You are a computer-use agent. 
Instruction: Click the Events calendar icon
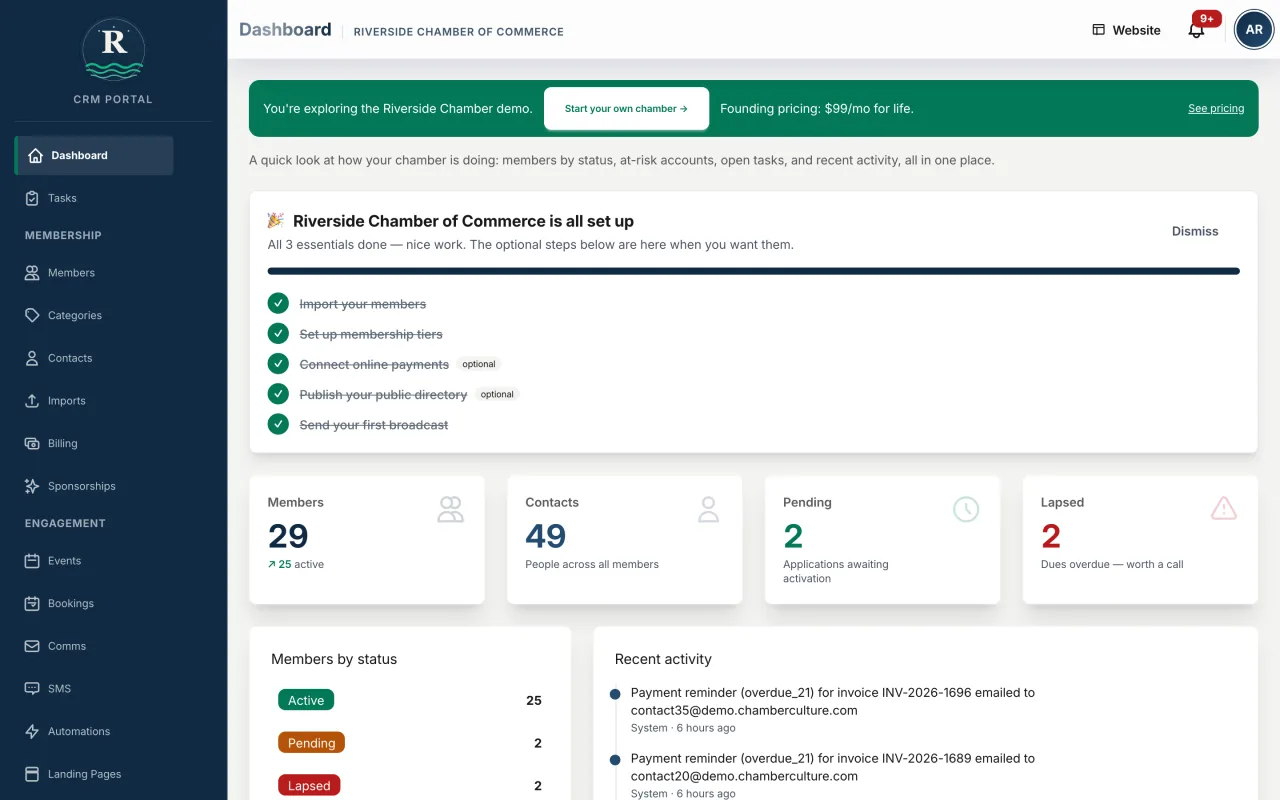click(x=32, y=561)
